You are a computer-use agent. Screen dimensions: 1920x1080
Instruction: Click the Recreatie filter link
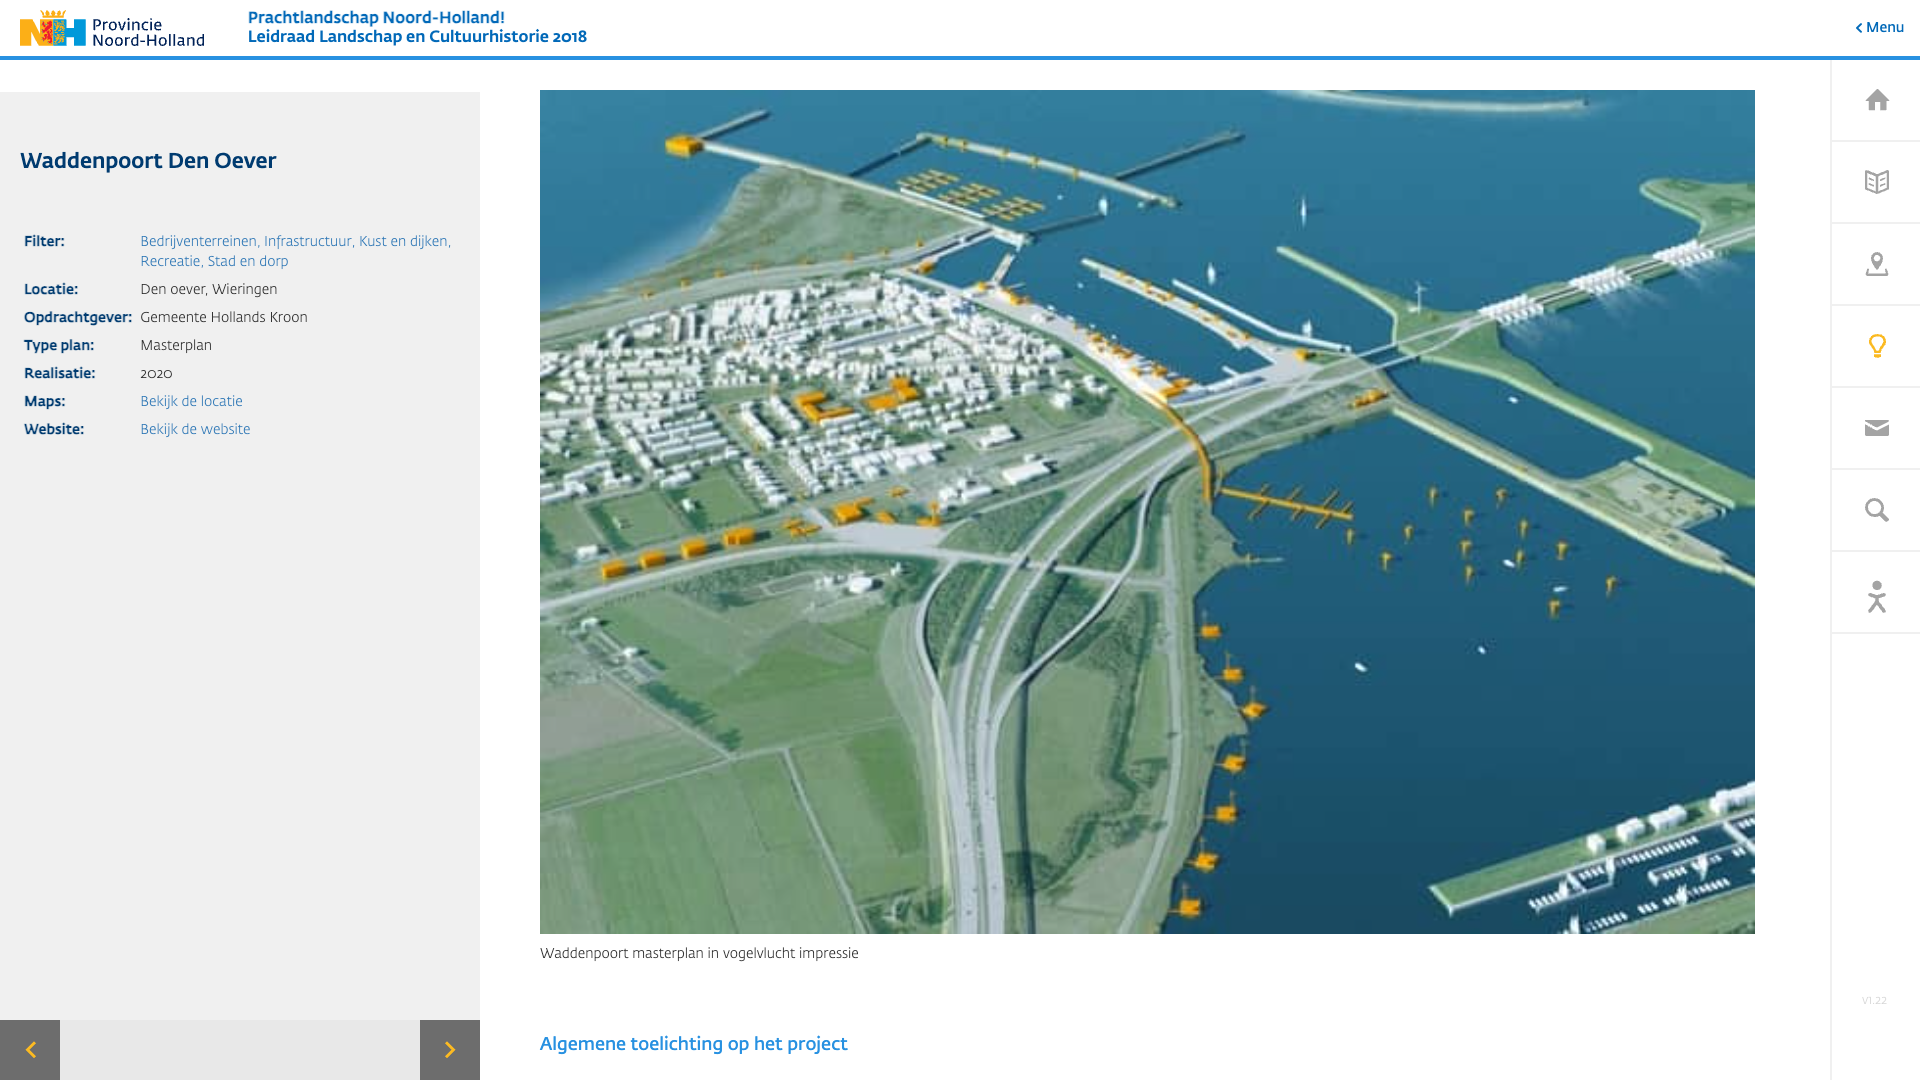coord(170,261)
